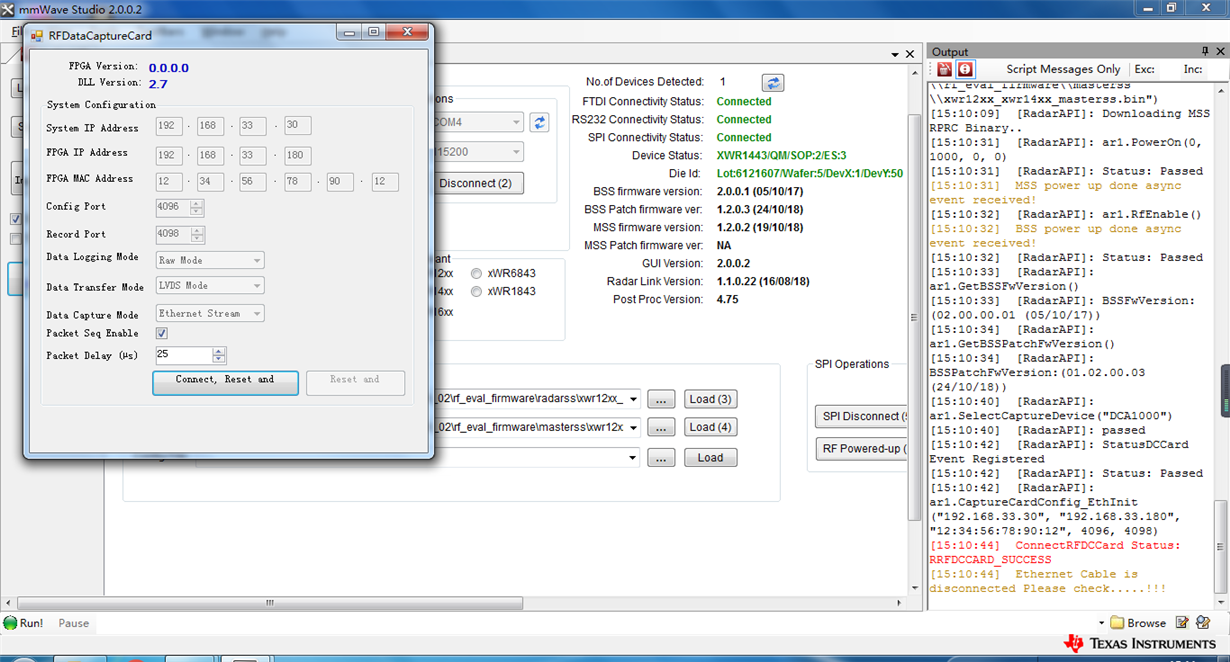Click Script Messages Only toggle in Output
The height and width of the screenshot is (662, 1230).
click(1063, 69)
